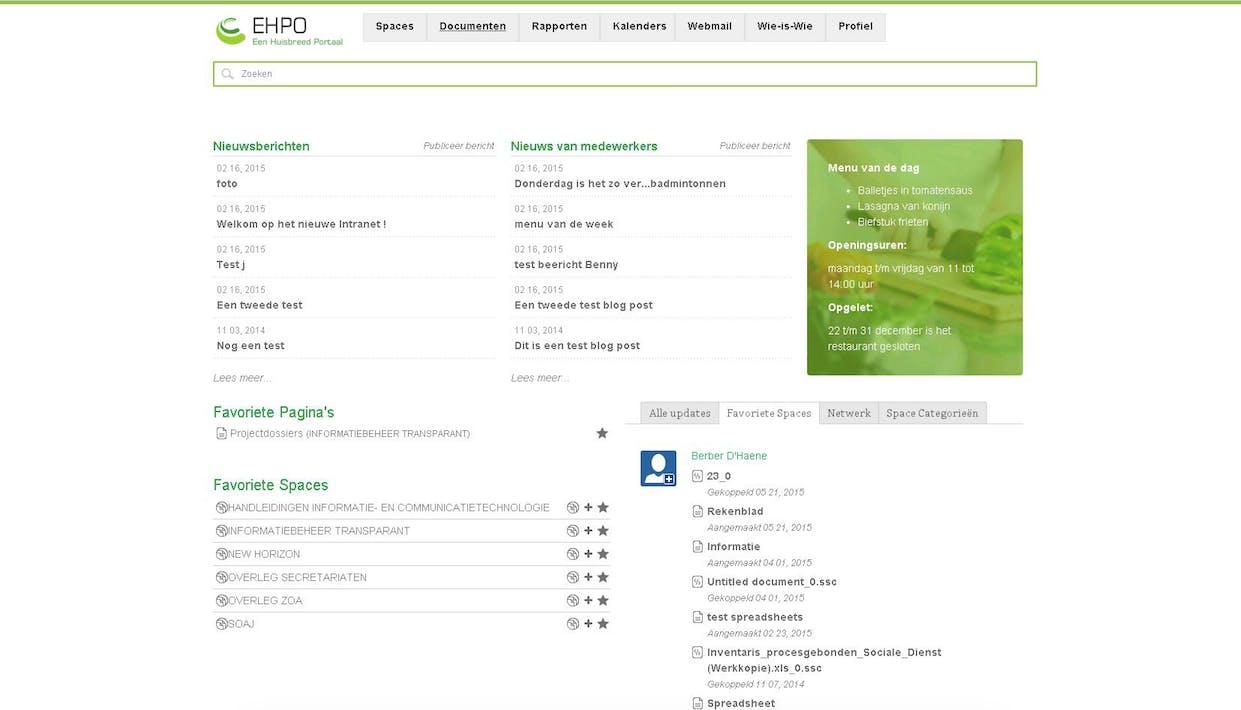The width and height of the screenshot is (1241, 710).
Task: Click the magnifier icon in search bar
Action: tap(228, 74)
